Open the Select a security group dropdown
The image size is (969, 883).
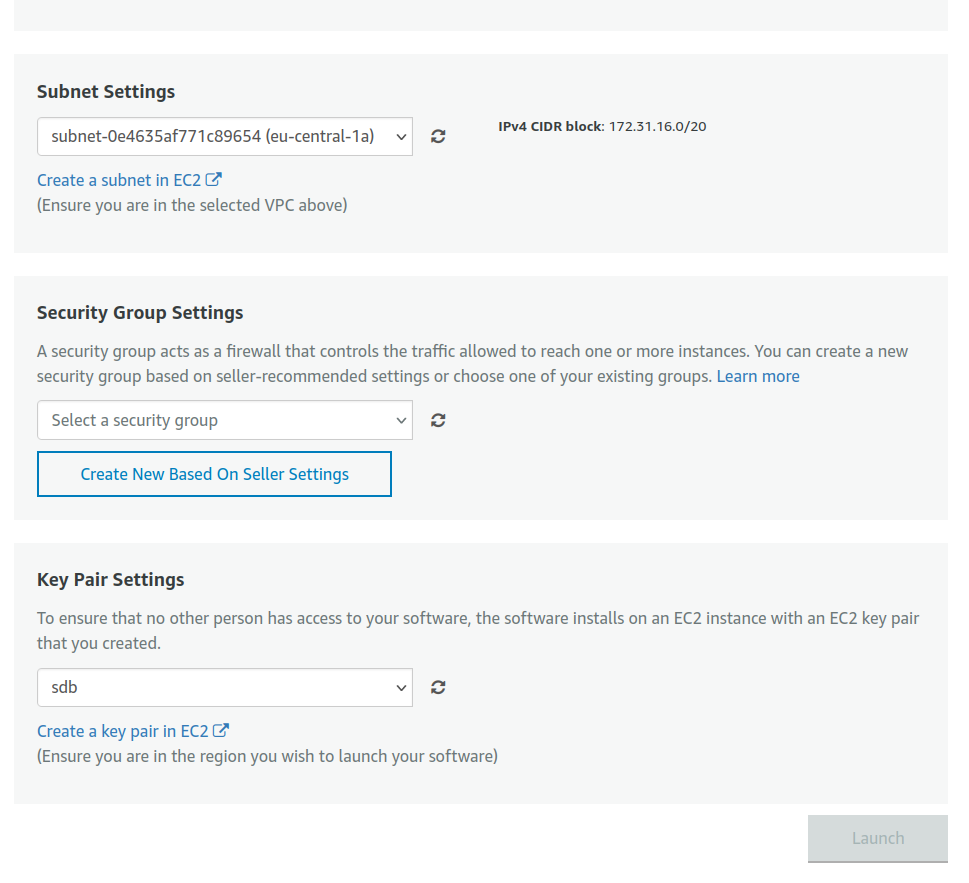(x=224, y=421)
